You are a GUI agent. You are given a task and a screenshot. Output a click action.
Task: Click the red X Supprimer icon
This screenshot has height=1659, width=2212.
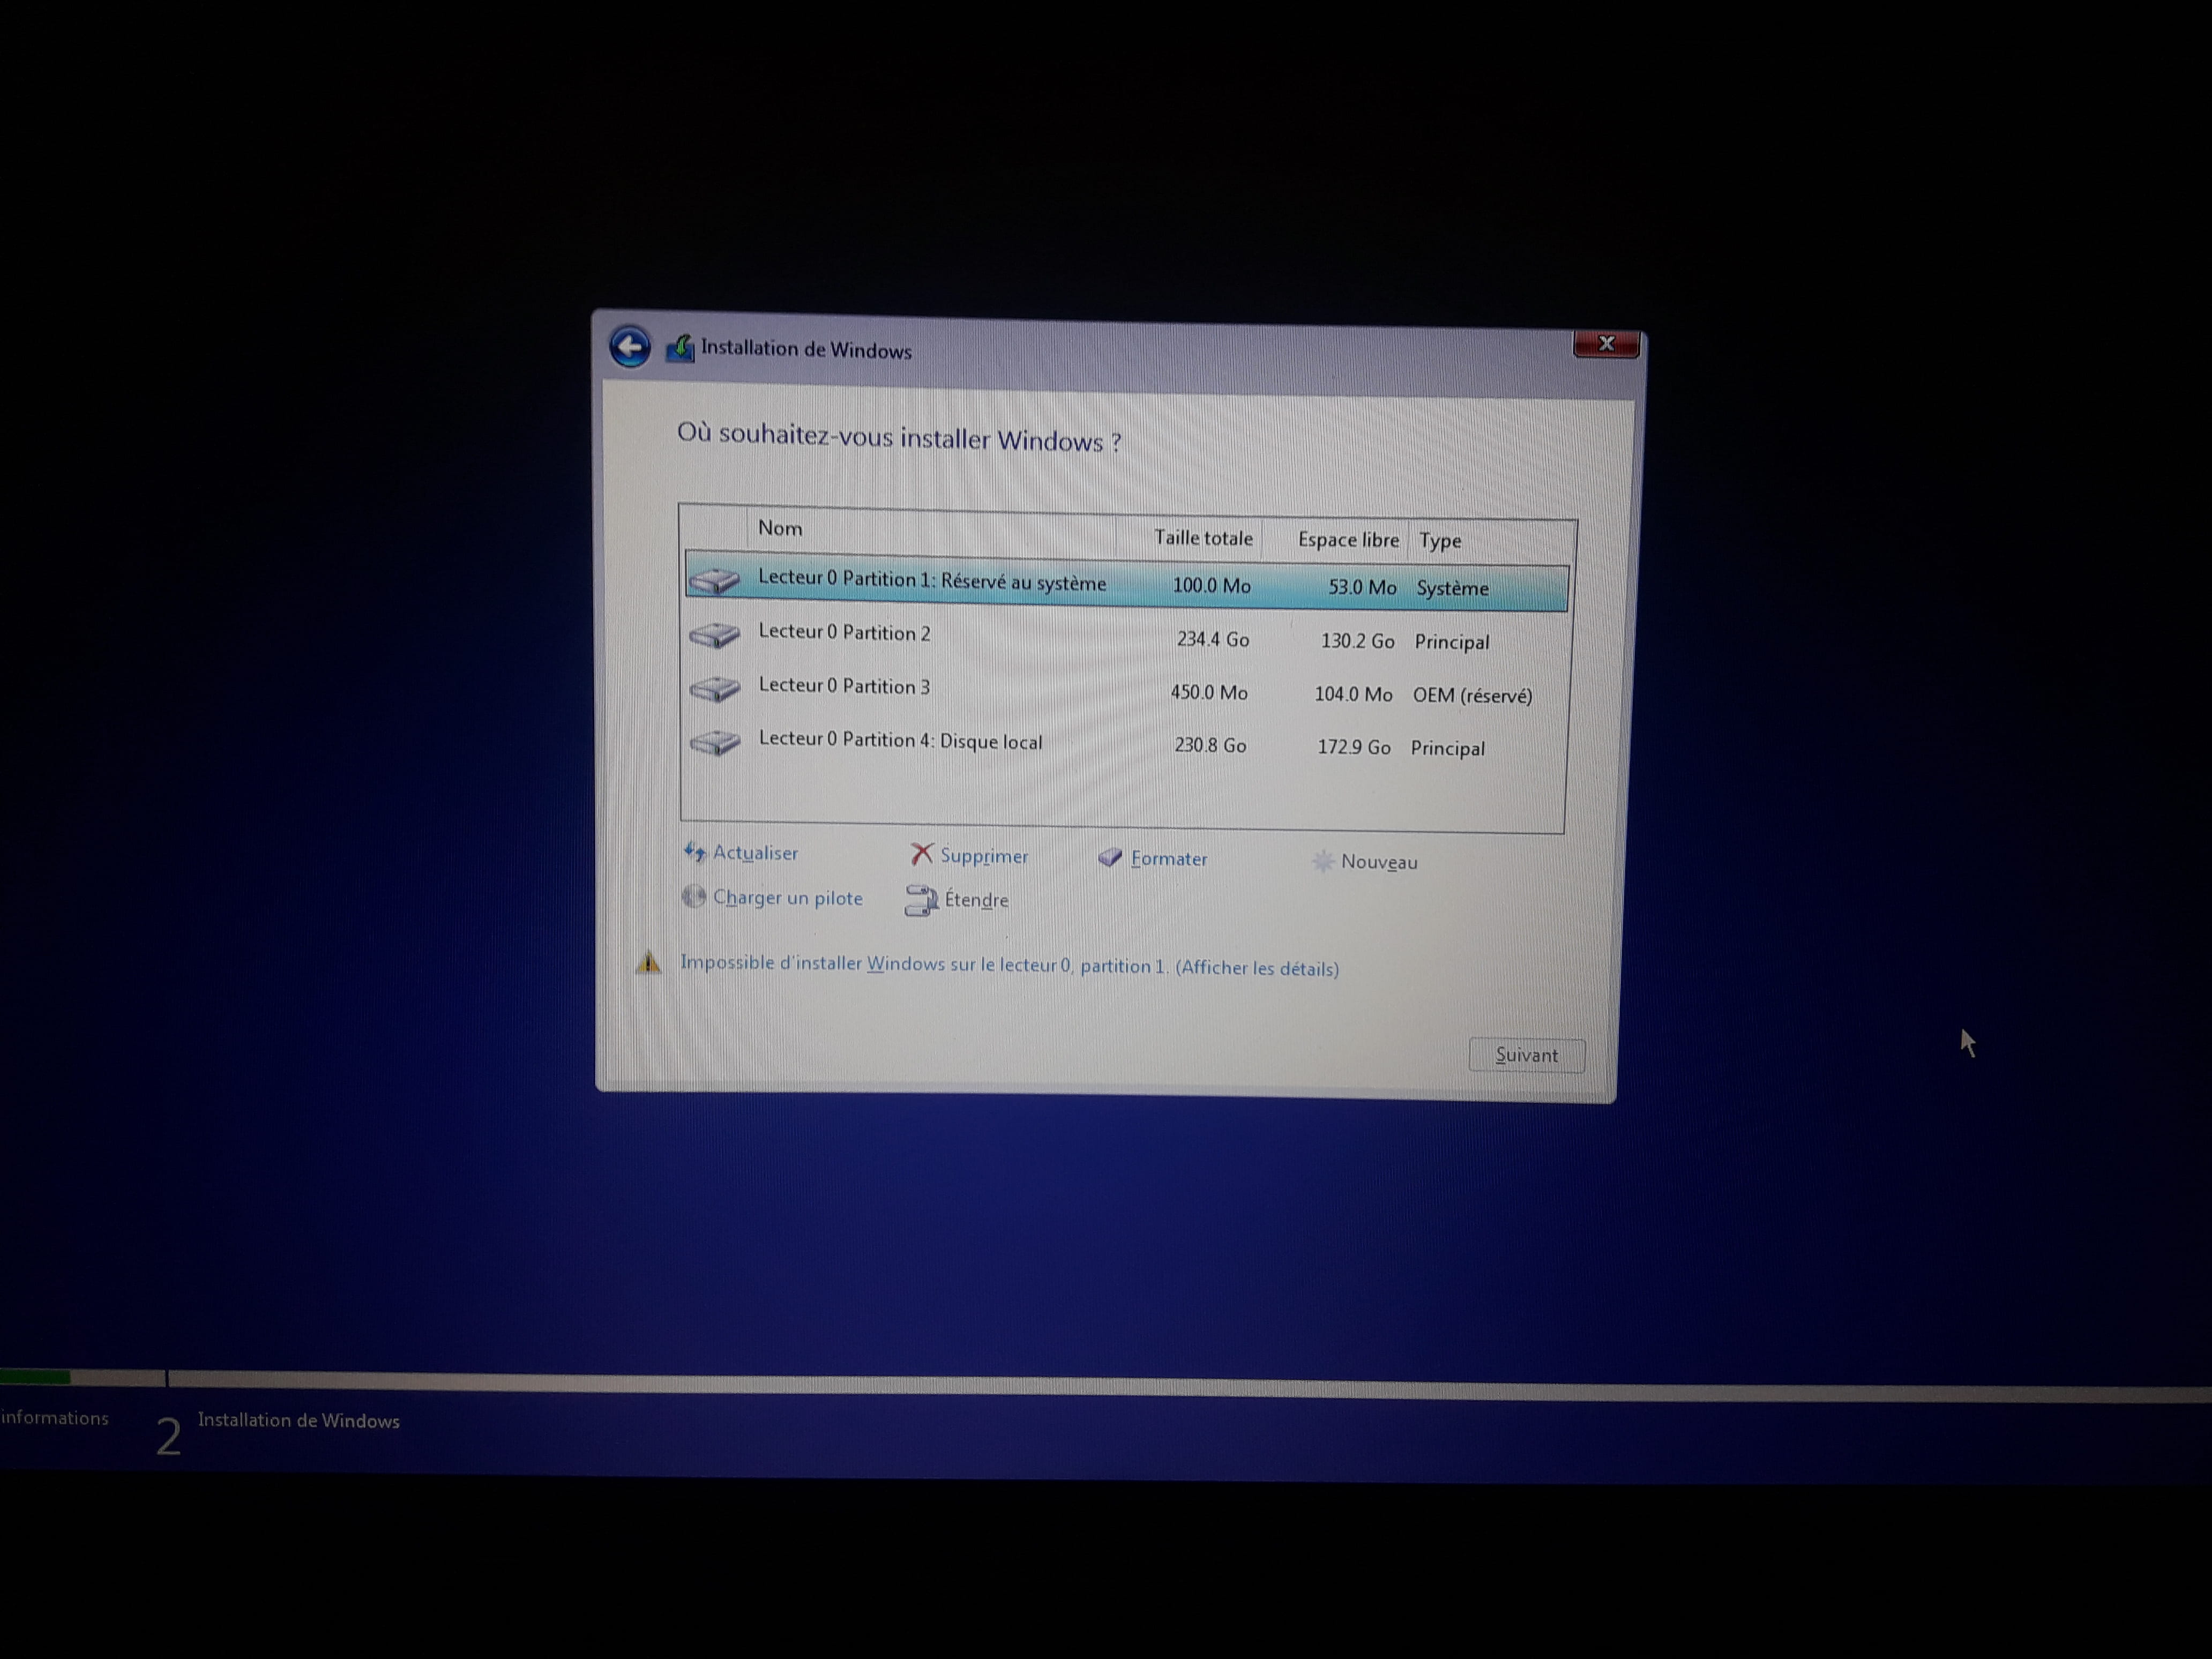[x=921, y=854]
